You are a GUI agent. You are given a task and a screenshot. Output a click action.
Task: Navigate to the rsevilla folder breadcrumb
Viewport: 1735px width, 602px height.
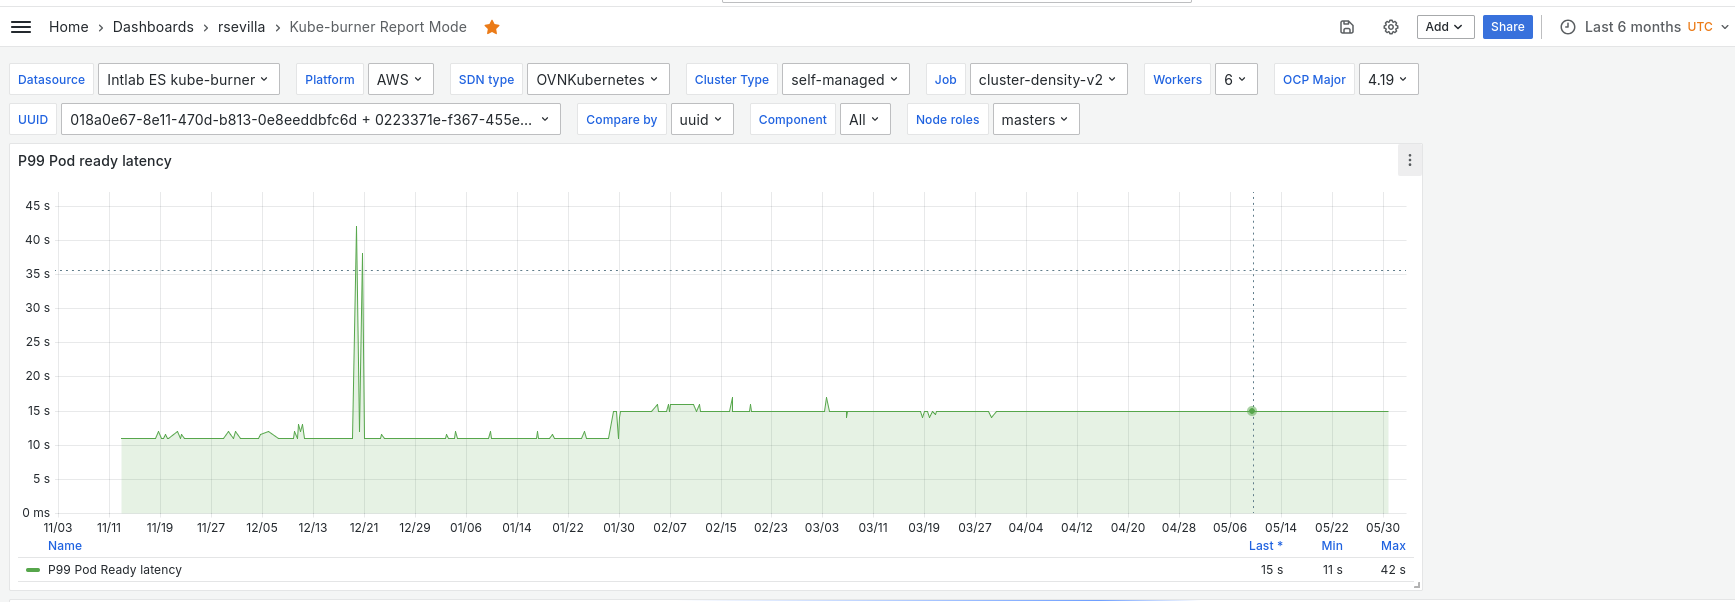click(242, 27)
